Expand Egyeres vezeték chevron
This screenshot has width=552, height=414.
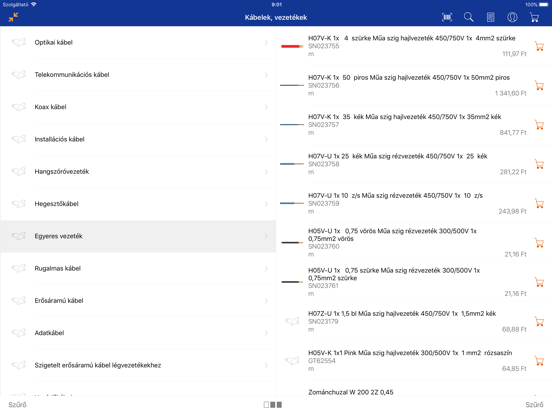266,236
